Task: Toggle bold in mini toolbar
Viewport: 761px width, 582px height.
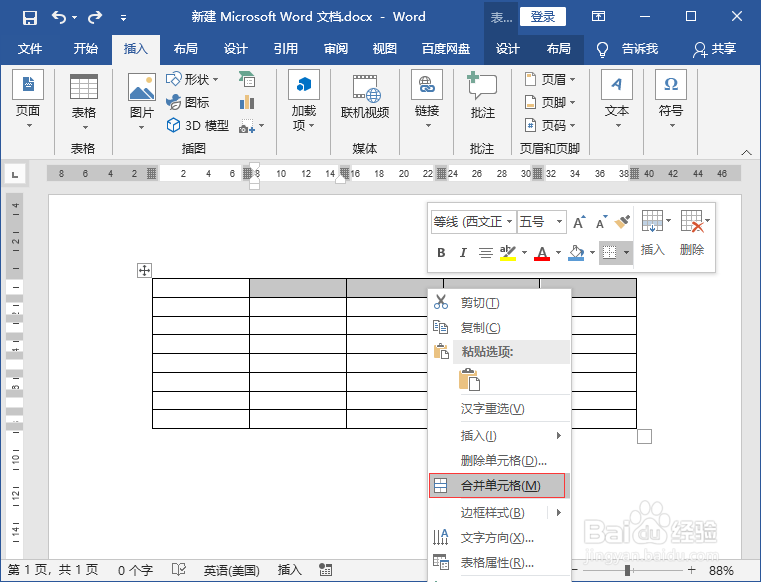Action: click(x=441, y=252)
